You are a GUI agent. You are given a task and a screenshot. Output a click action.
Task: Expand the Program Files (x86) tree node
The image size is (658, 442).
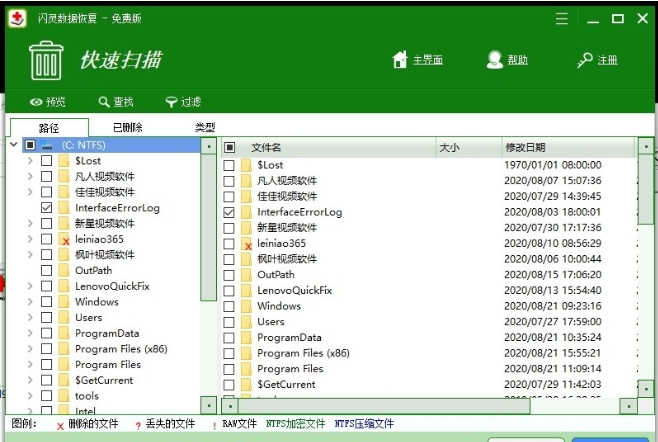tap(30, 349)
